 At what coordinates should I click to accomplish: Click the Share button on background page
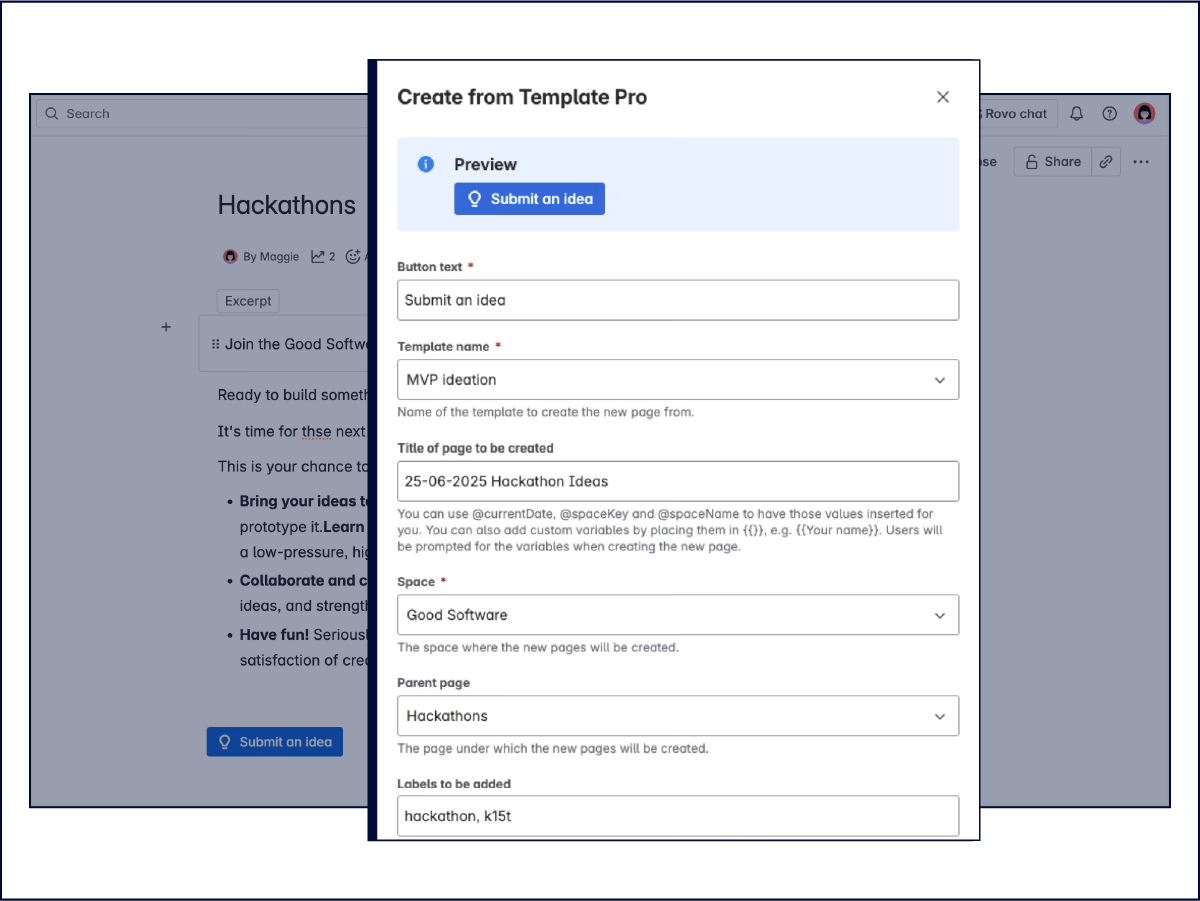coord(1051,162)
